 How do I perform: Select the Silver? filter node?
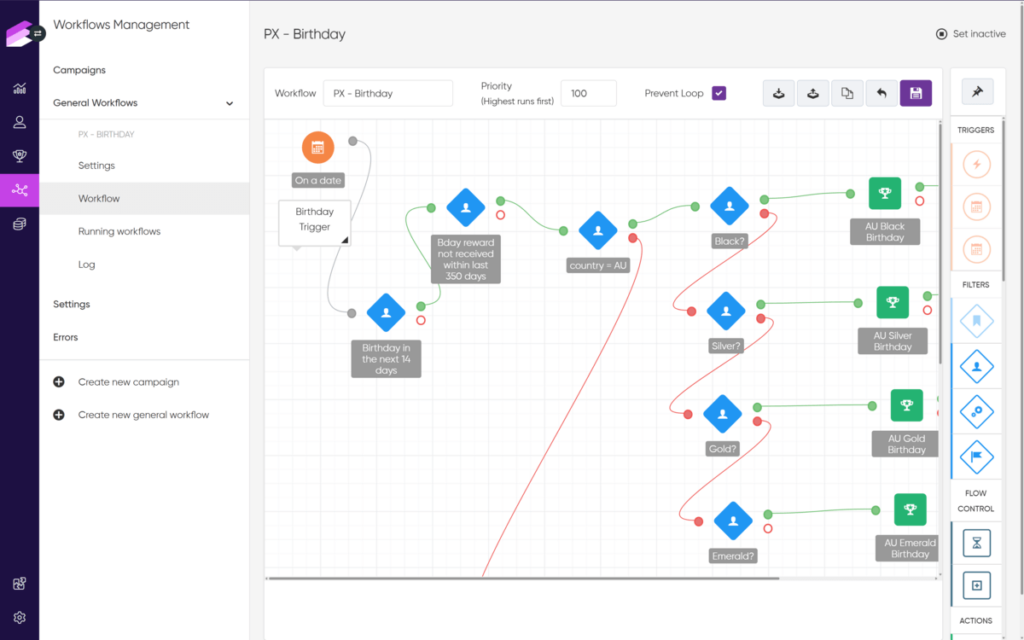click(x=726, y=311)
